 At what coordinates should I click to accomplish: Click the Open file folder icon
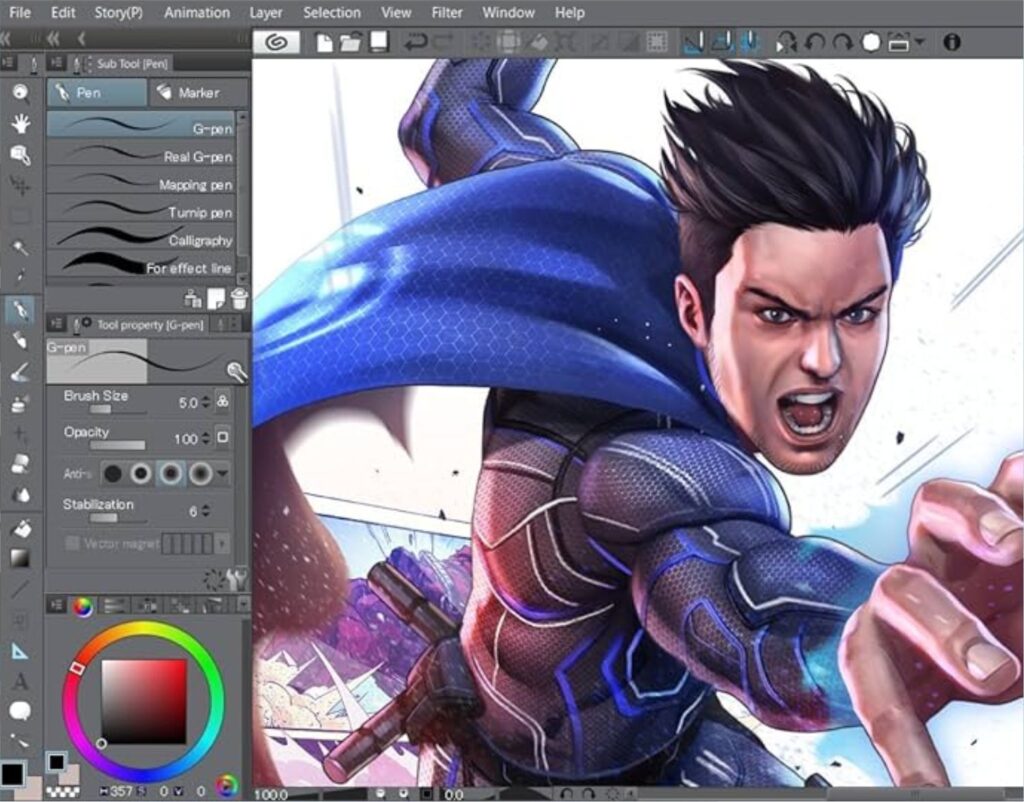coord(350,42)
